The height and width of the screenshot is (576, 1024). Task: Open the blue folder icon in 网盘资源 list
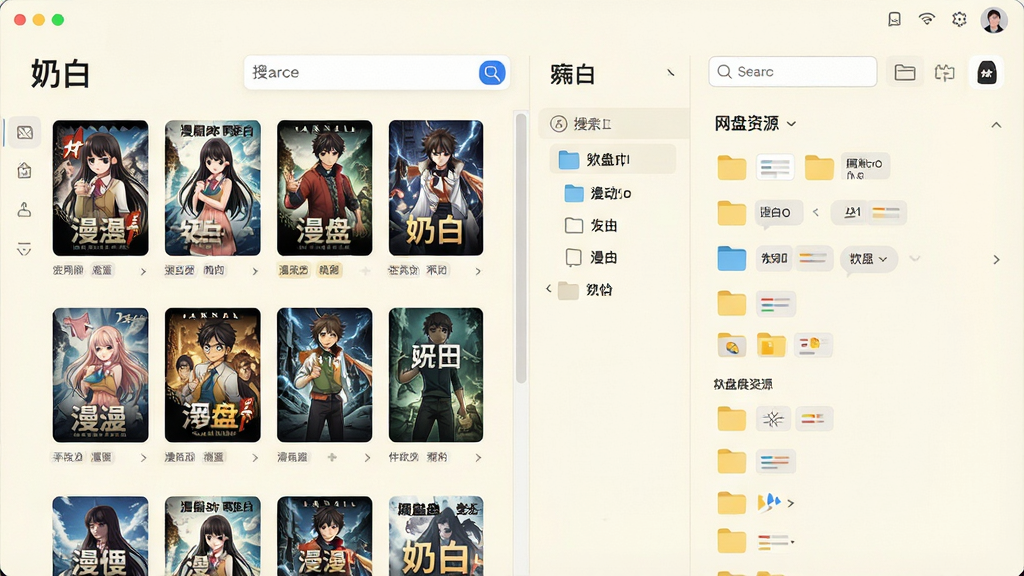[x=731, y=259]
